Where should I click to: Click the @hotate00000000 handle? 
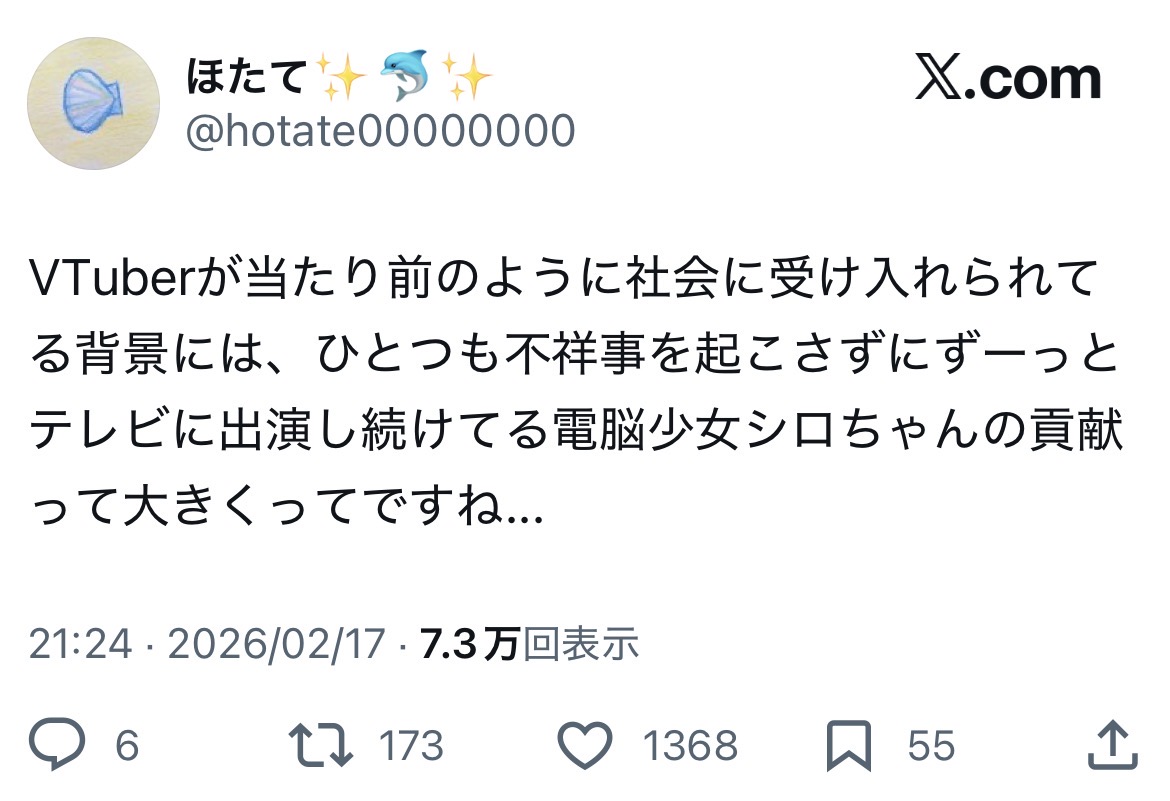(x=380, y=131)
